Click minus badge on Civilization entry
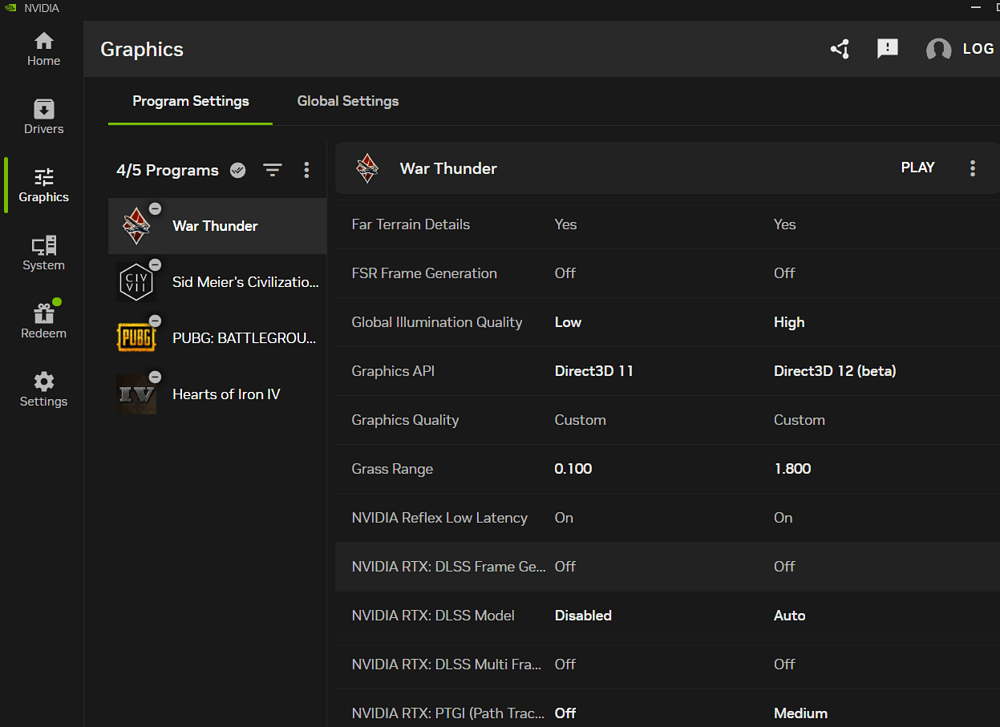Viewport: 1000px width, 727px height. click(x=155, y=265)
